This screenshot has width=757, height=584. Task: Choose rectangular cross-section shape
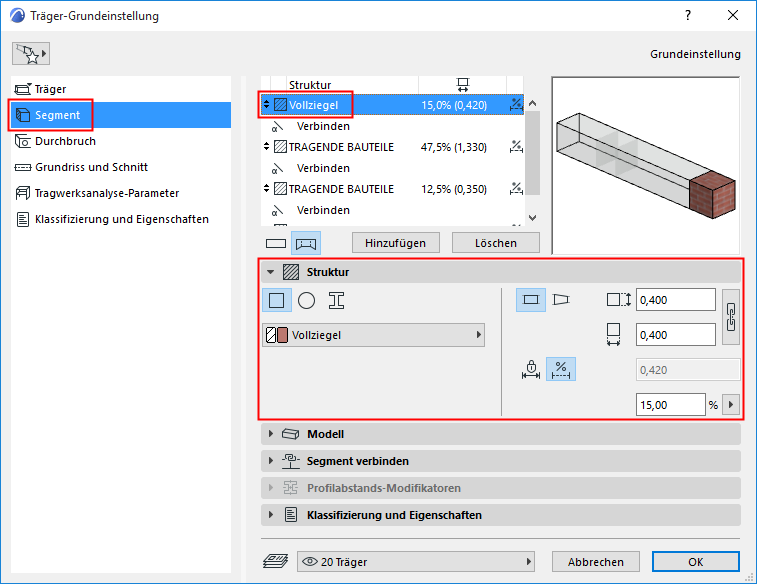coord(277,300)
